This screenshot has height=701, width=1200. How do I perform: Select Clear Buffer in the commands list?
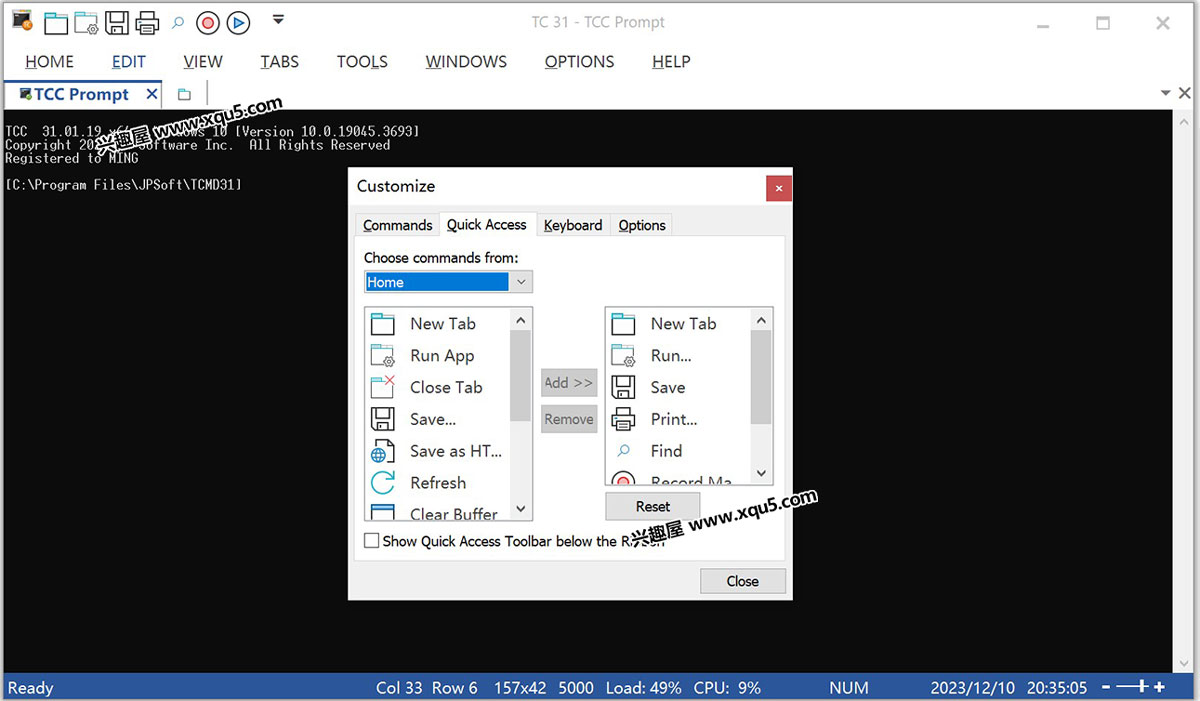[x=437, y=511]
